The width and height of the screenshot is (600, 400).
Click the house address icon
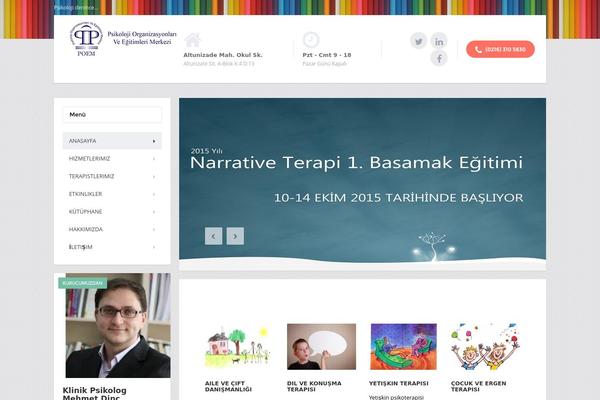193,40
